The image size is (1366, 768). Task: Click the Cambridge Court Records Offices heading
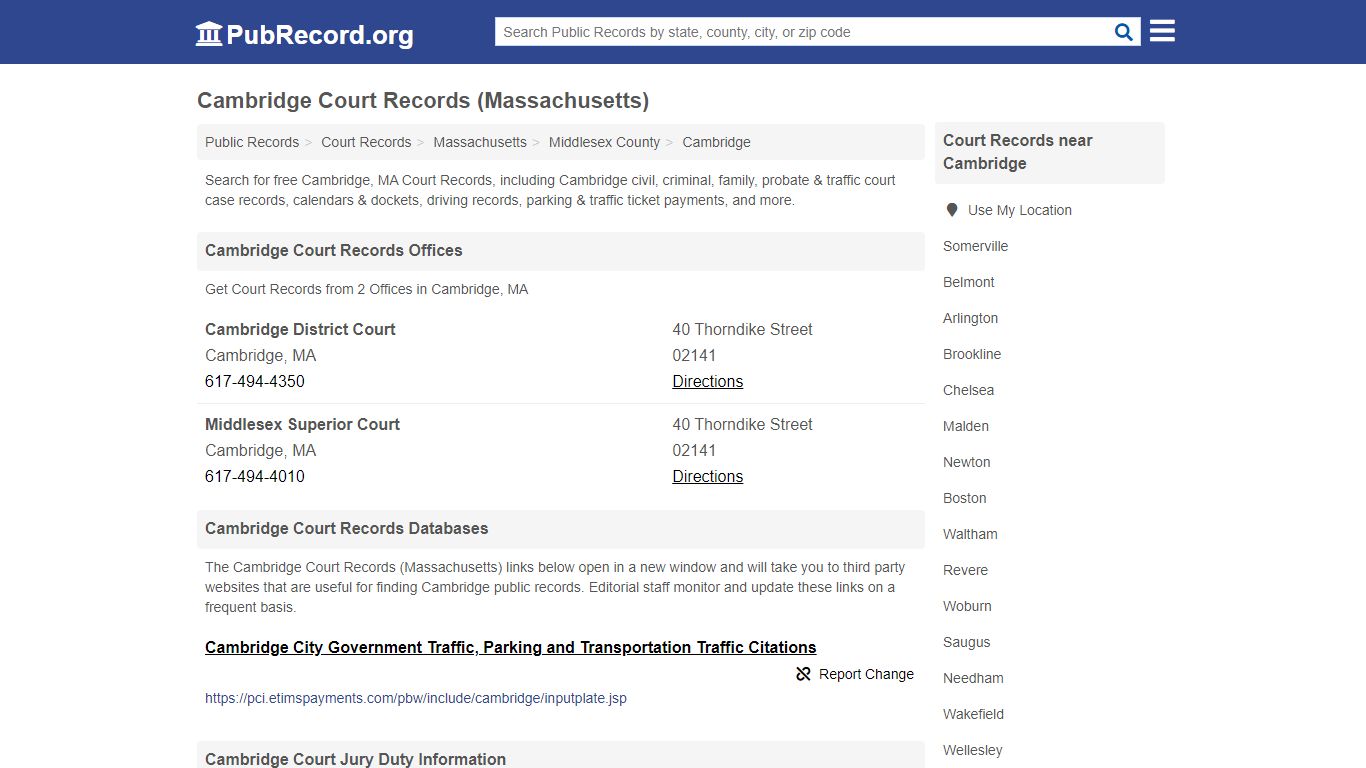click(334, 250)
